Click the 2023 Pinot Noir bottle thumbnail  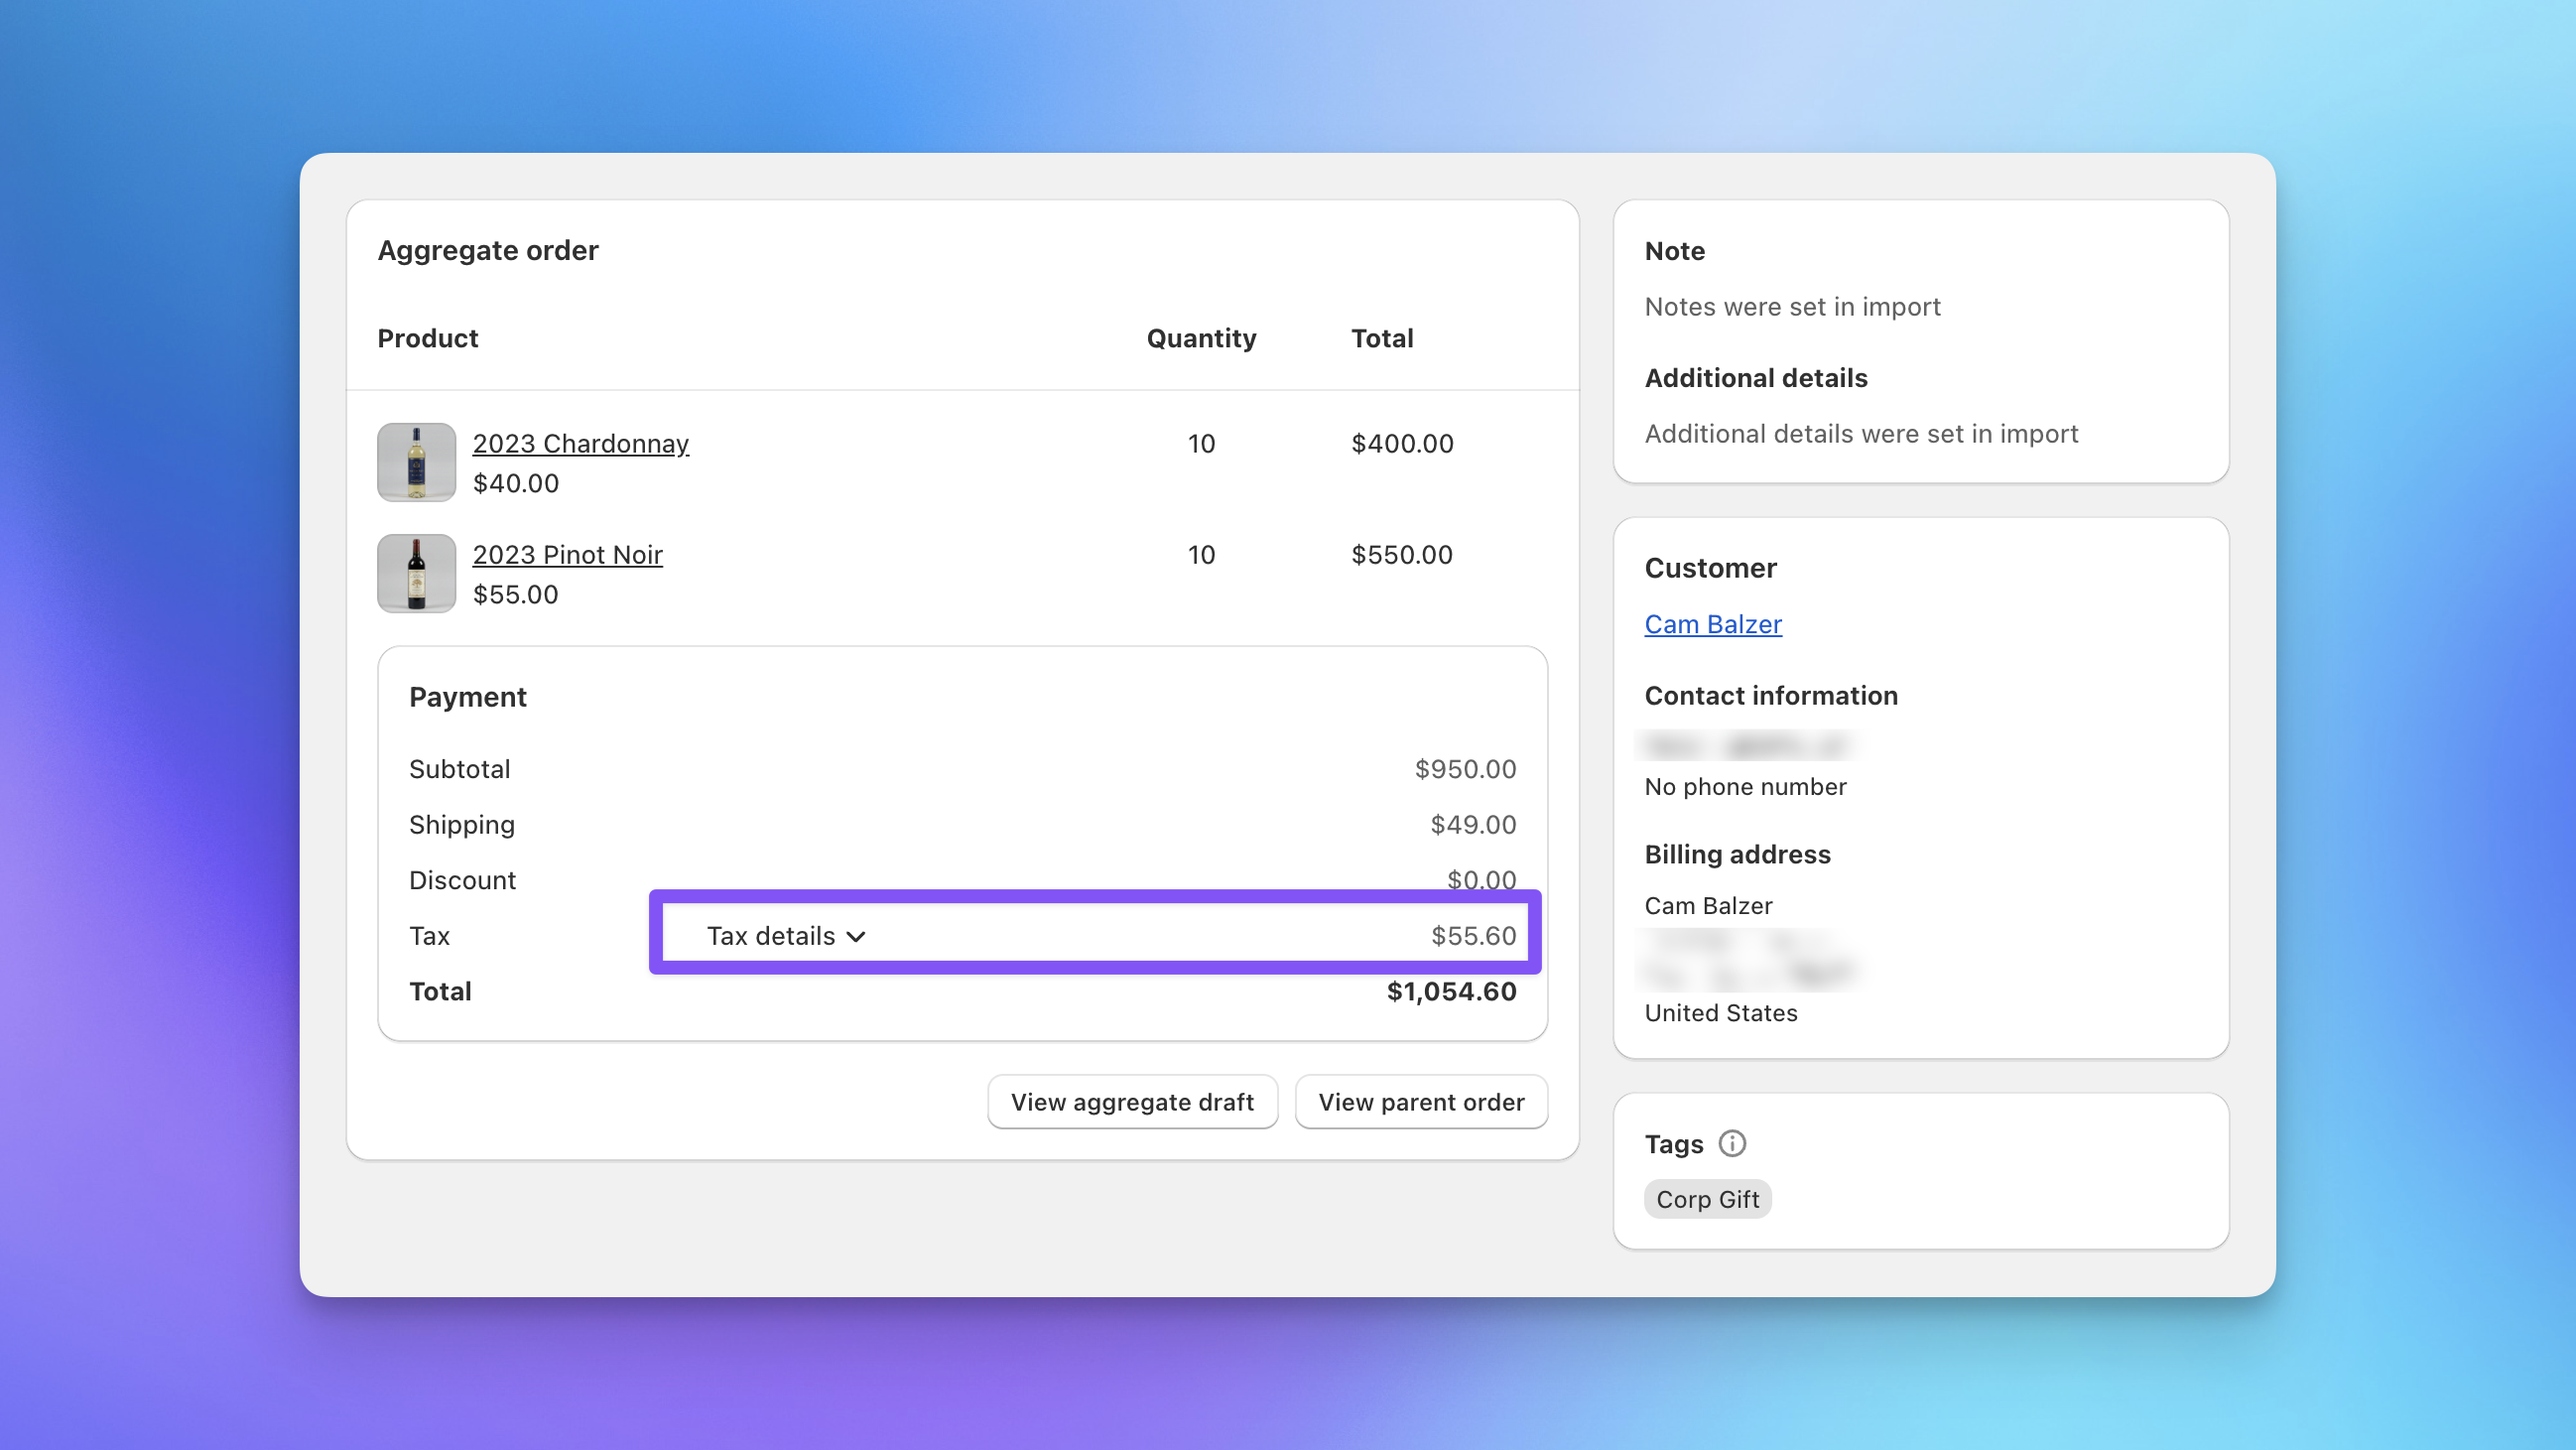tap(416, 572)
